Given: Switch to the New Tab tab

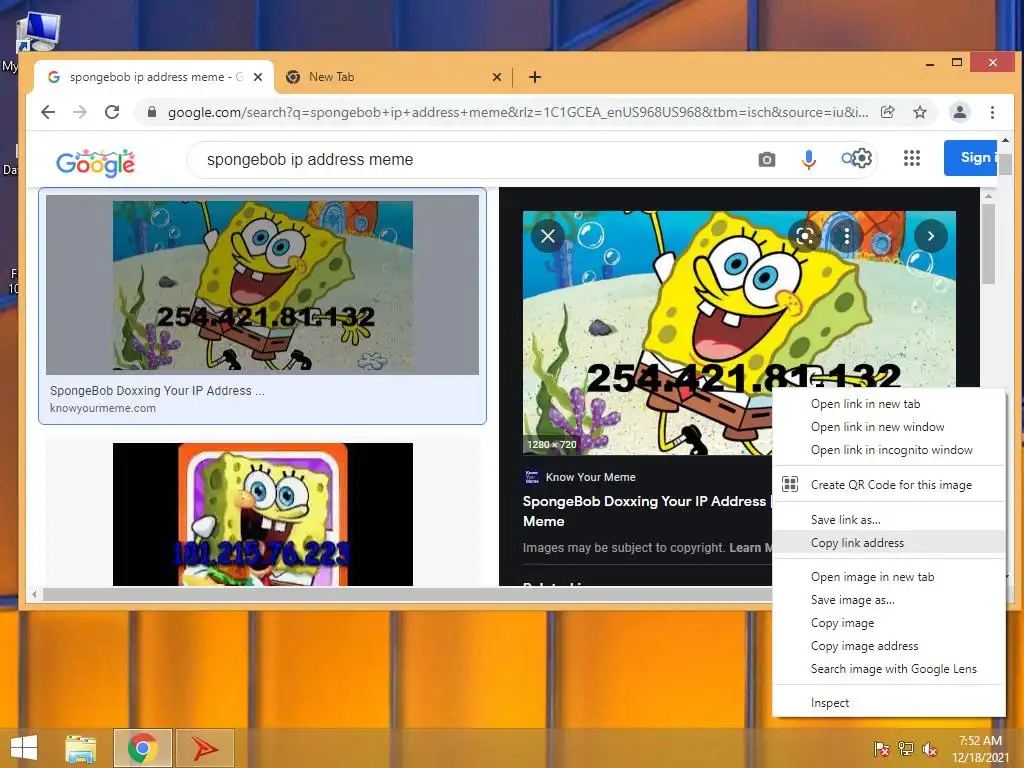Looking at the screenshot, I should point(394,77).
